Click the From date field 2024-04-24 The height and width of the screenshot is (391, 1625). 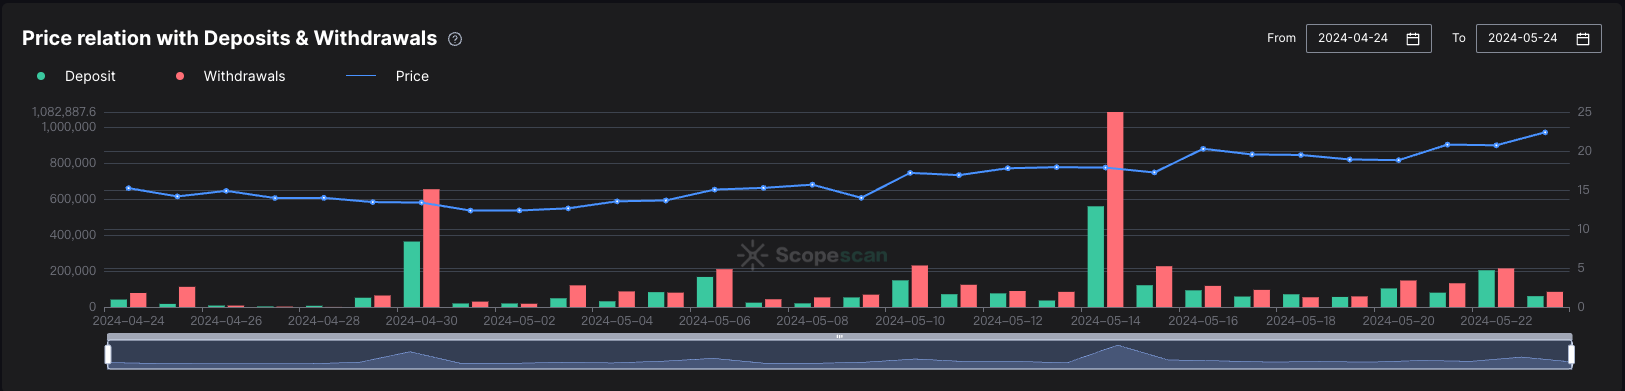pyautogui.click(x=1368, y=38)
